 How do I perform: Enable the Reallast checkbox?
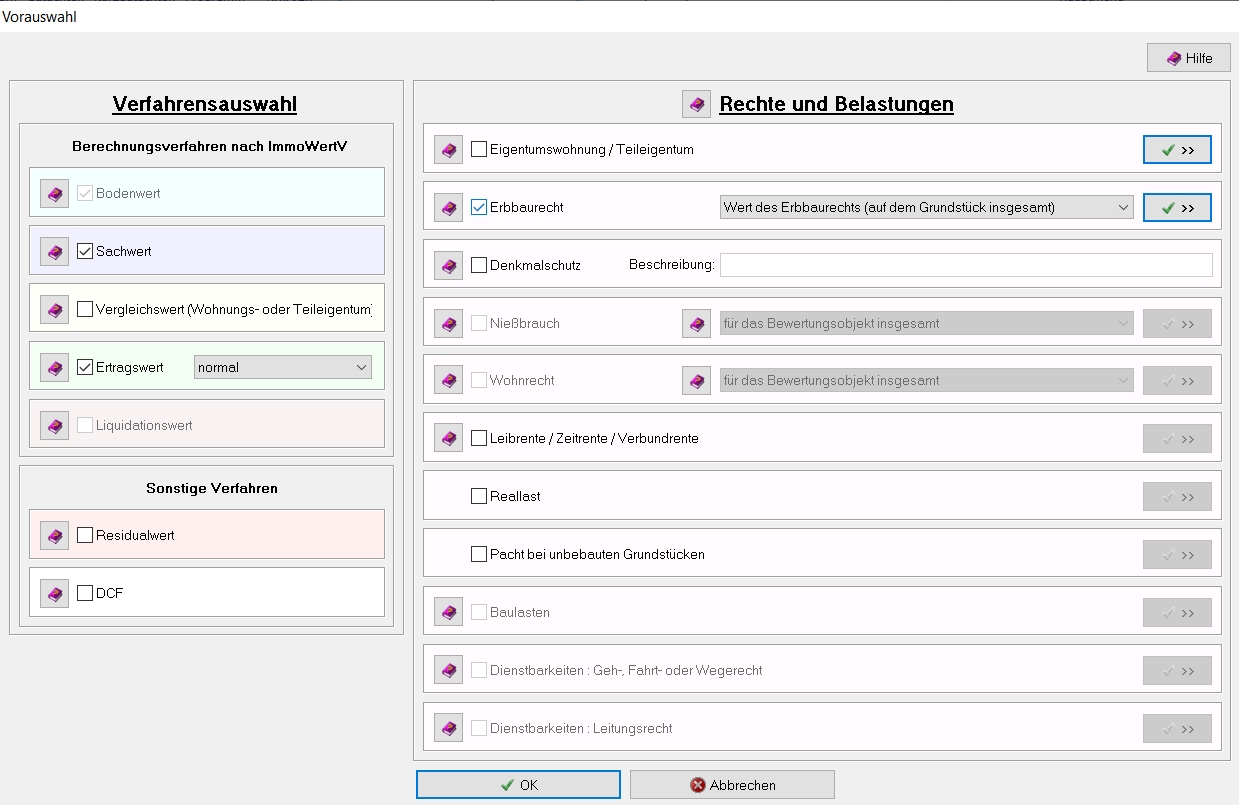coord(479,497)
